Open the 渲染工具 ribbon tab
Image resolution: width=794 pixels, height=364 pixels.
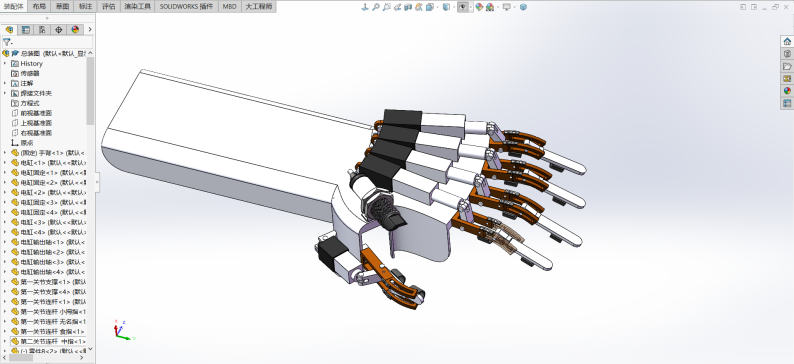pyautogui.click(x=138, y=7)
